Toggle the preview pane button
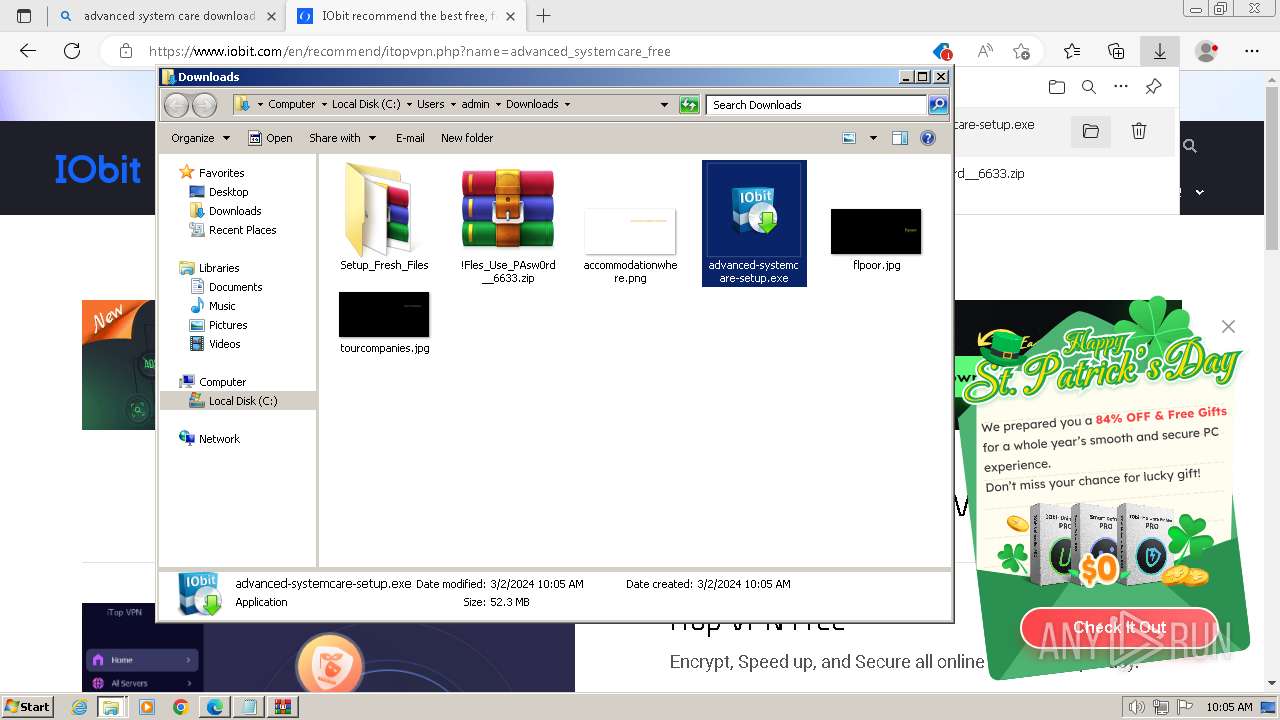Viewport: 1280px width, 720px height. pyautogui.click(x=900, y=138)
